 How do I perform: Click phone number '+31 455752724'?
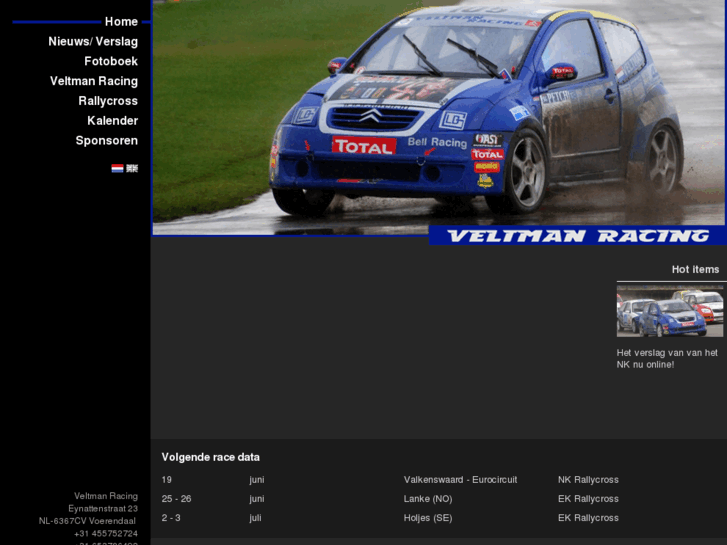(106, 533)
